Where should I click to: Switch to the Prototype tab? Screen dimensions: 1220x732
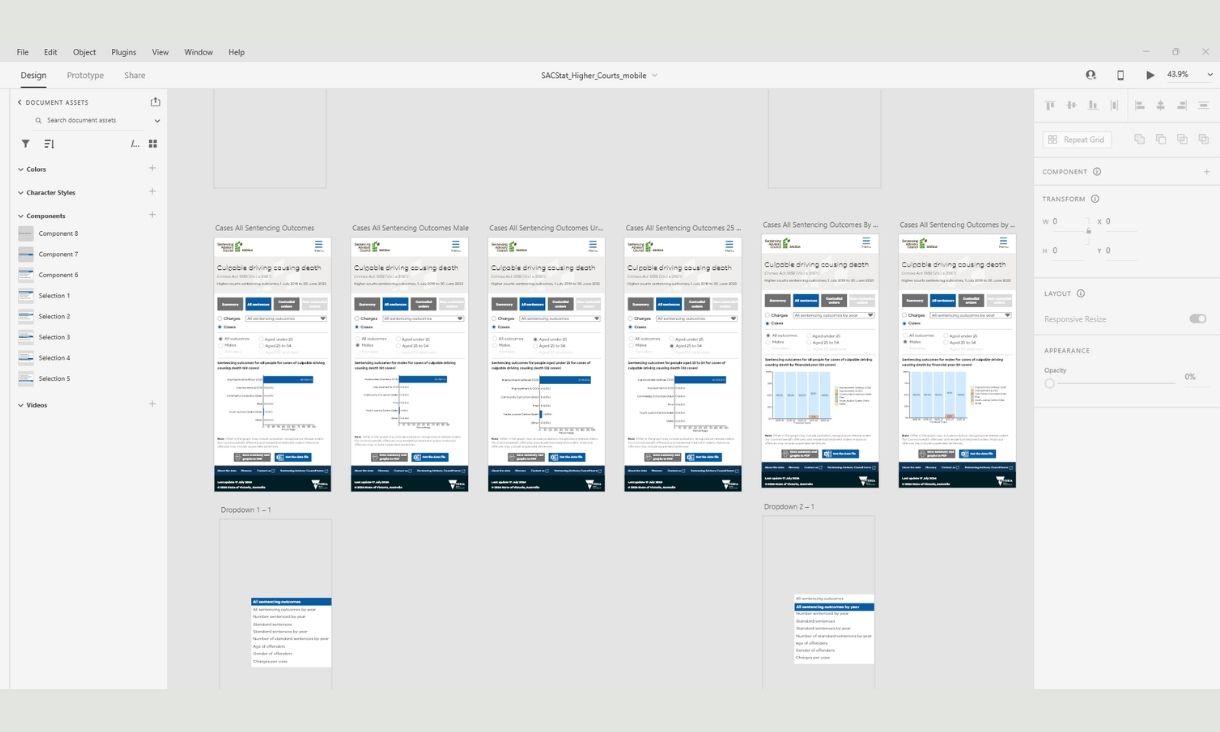(85, 75)
